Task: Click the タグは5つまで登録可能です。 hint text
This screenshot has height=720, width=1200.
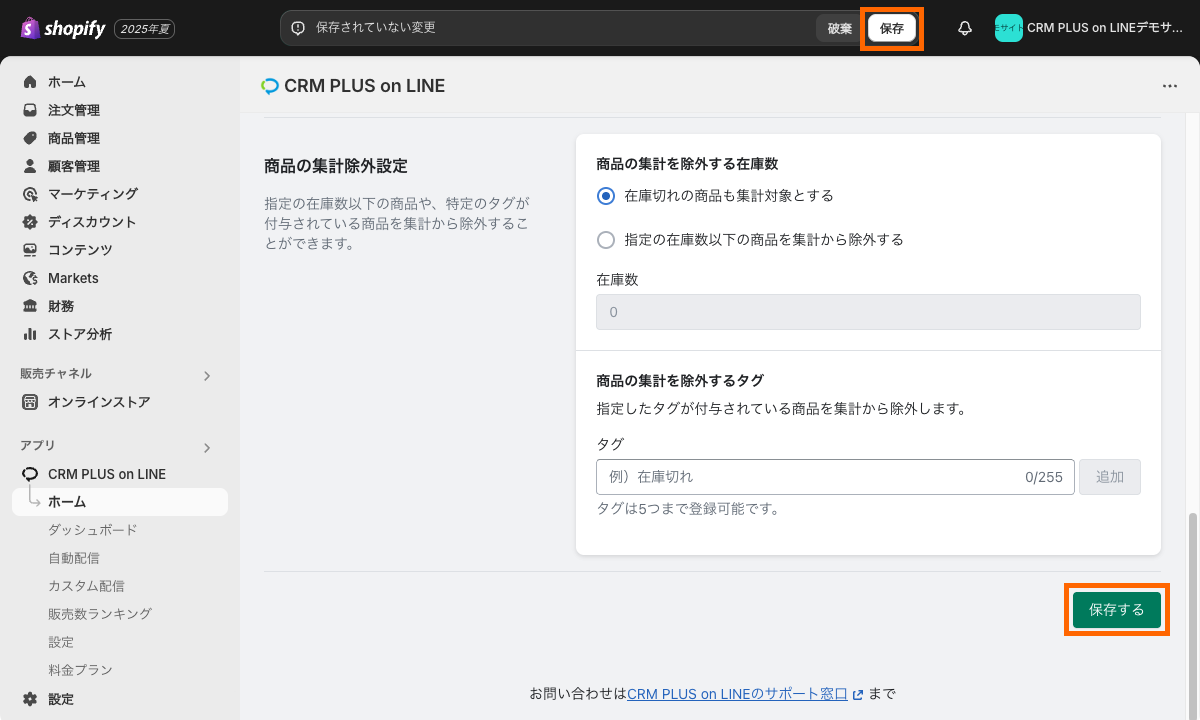Action: [x=687, y=508]
